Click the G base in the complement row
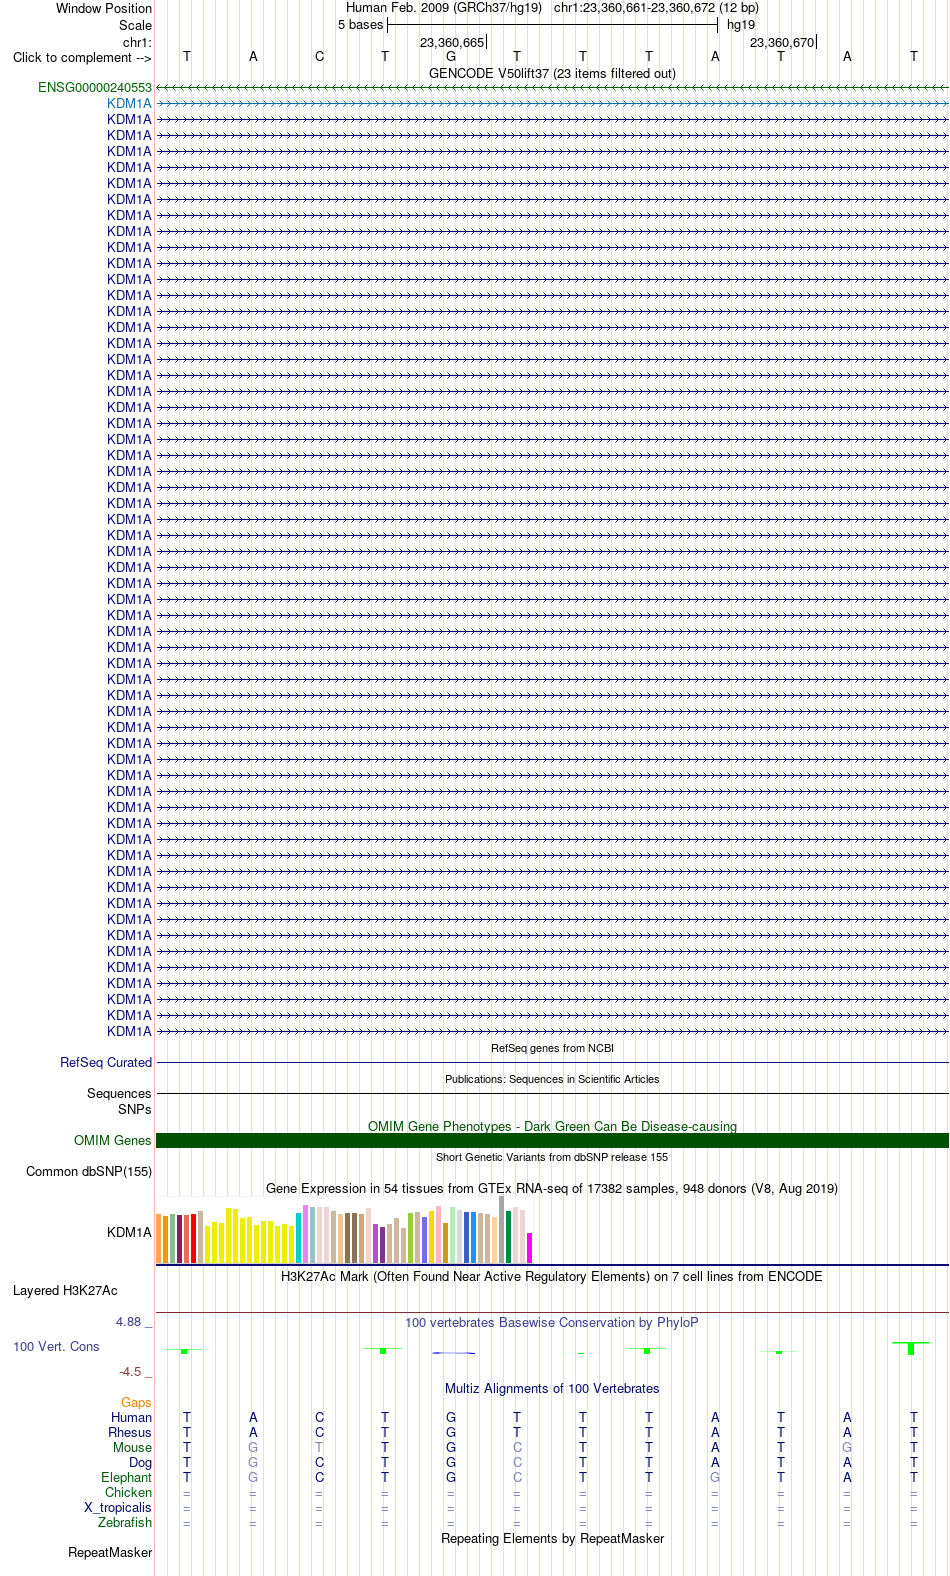The width and height of the screenshot is (950, 1576). pos(451,57)
